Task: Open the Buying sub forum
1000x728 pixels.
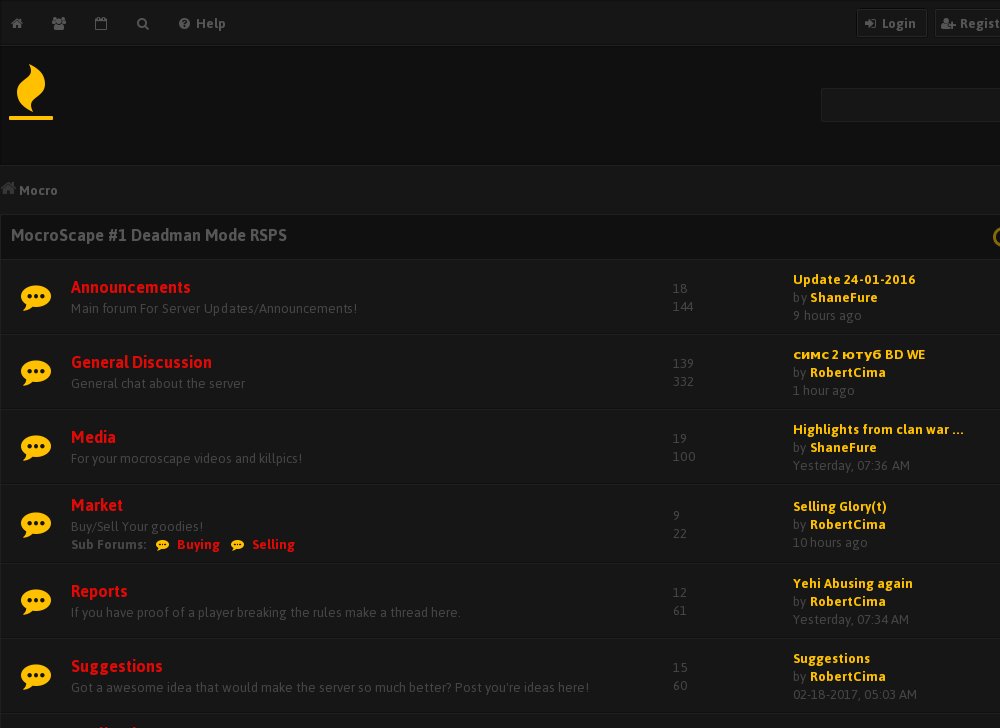Action: tap(198, 545)
